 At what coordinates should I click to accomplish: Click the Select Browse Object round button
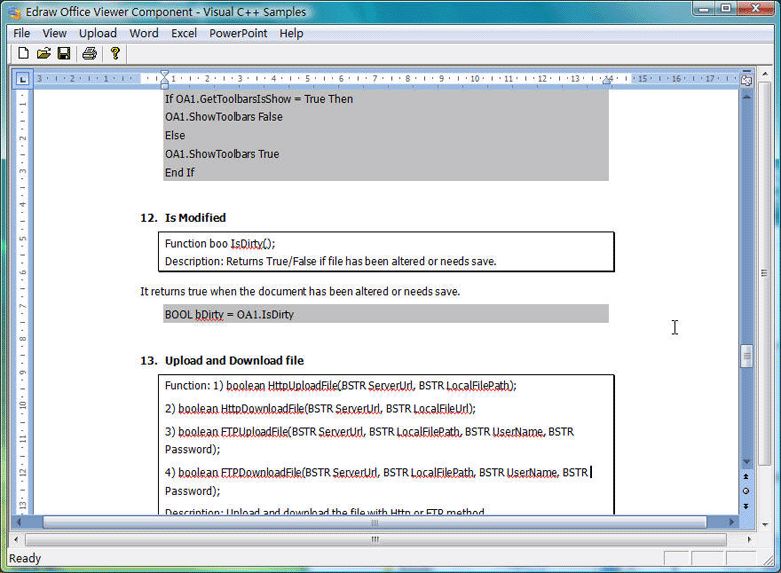click(x=746, y=491)
